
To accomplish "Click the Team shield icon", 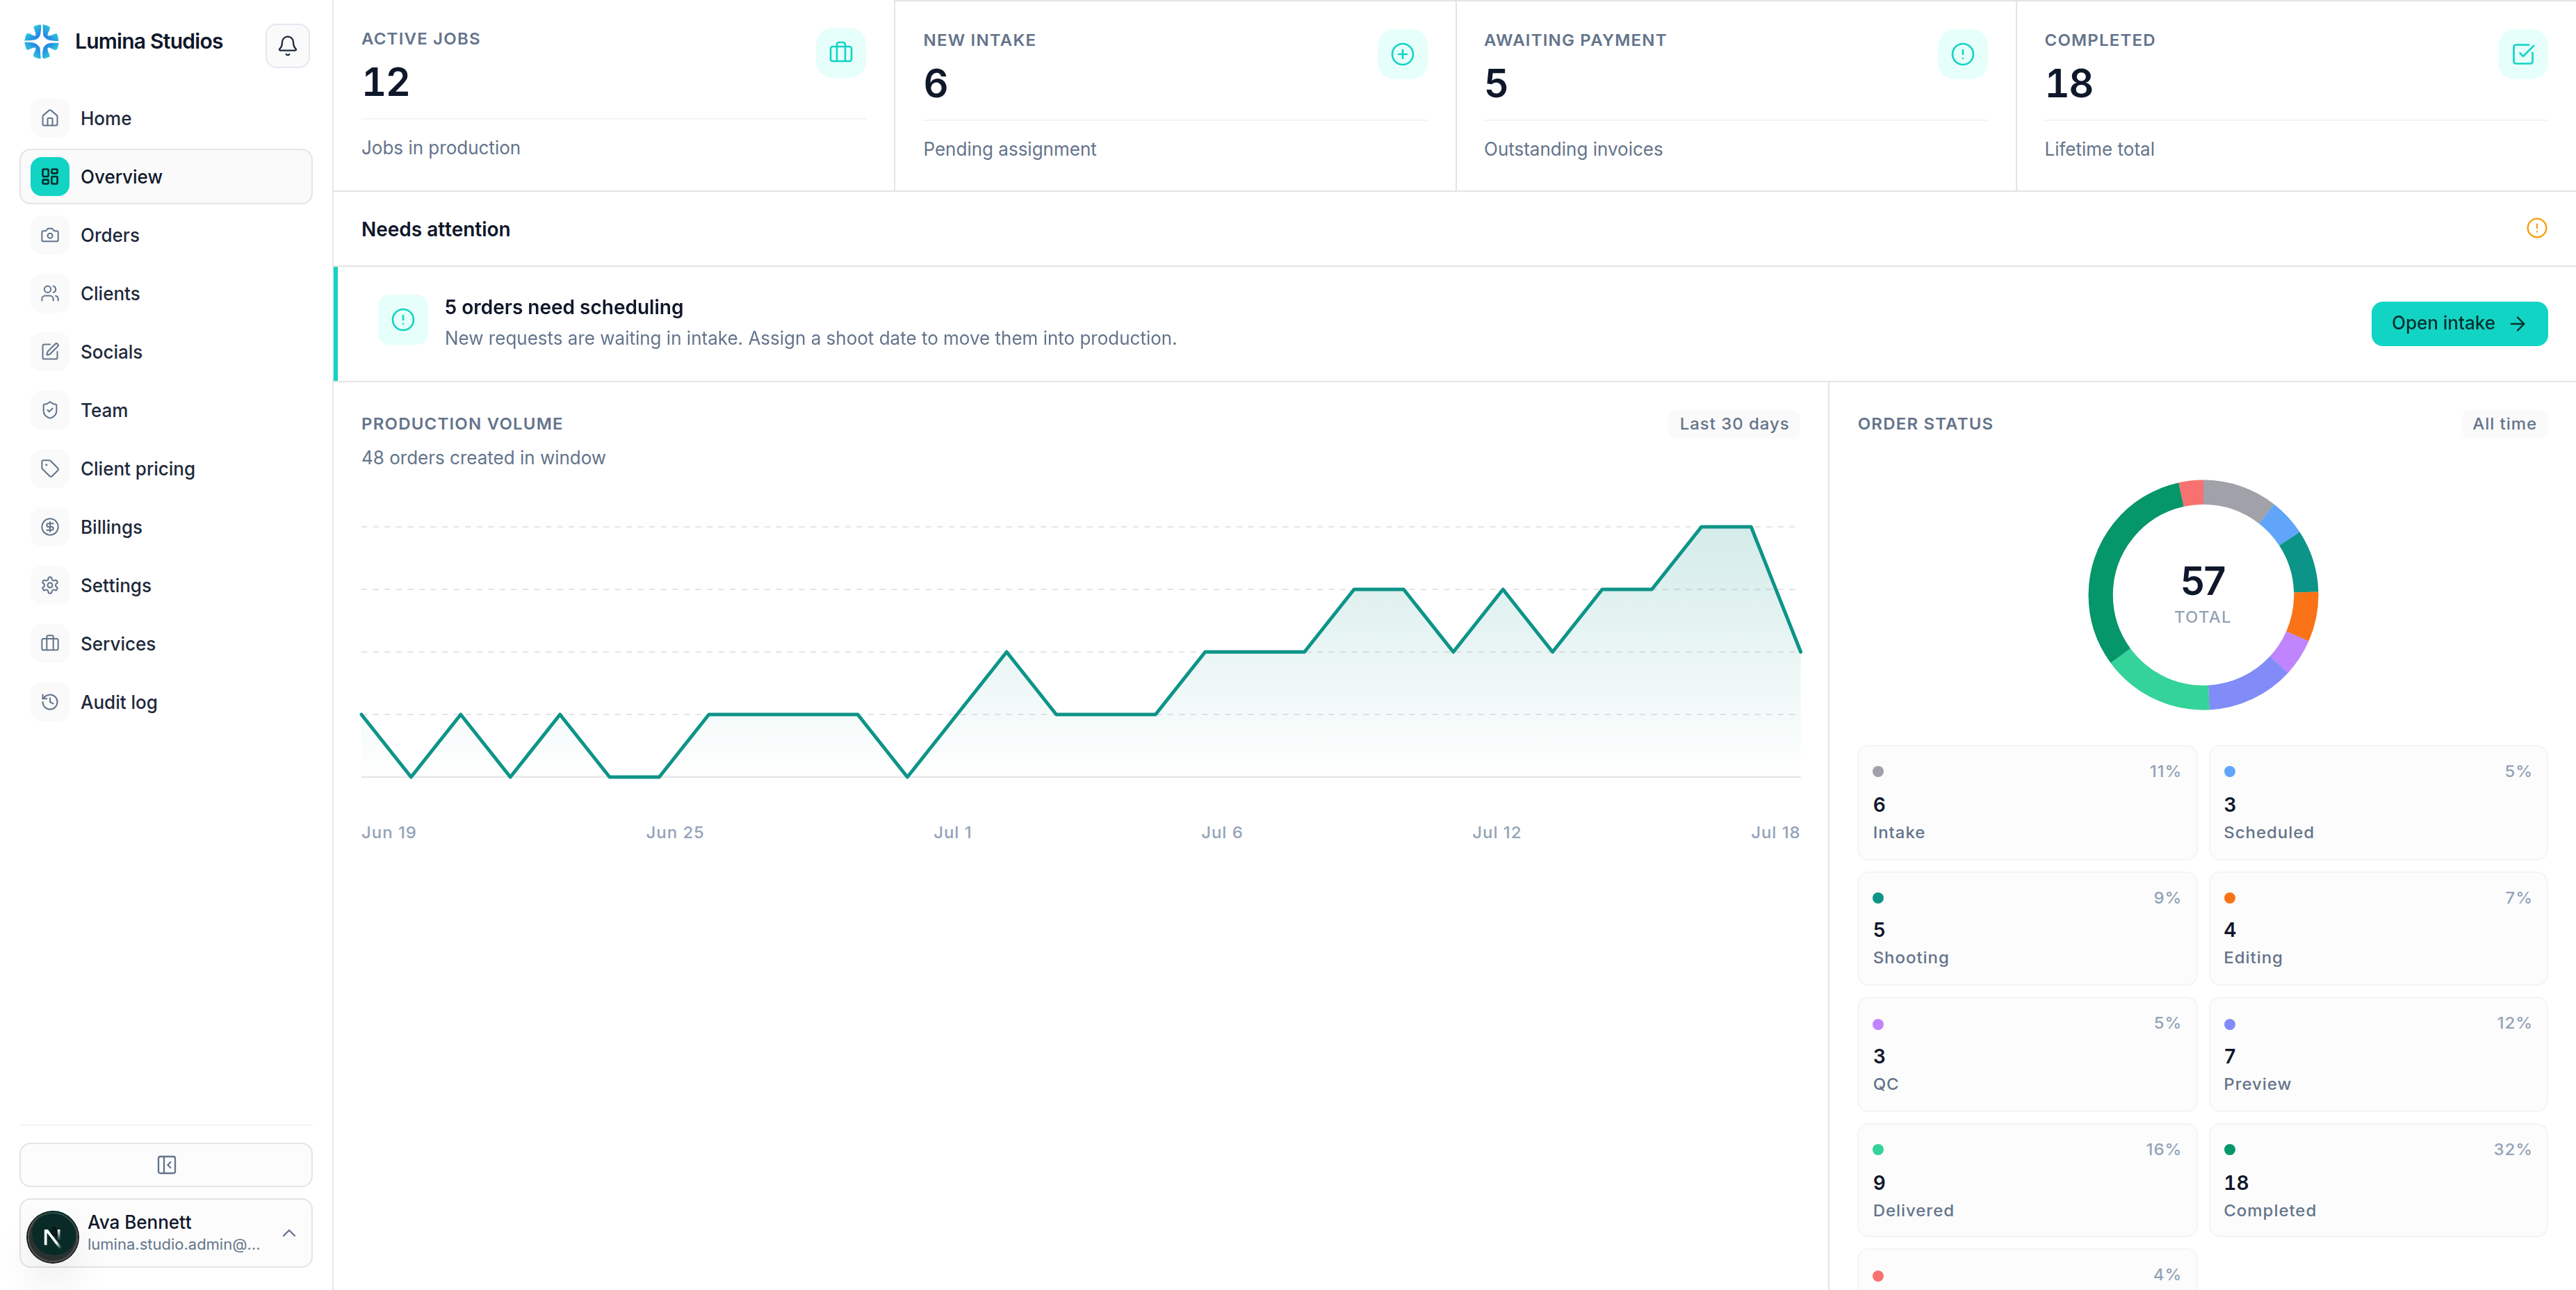I will tap(50, 410).
